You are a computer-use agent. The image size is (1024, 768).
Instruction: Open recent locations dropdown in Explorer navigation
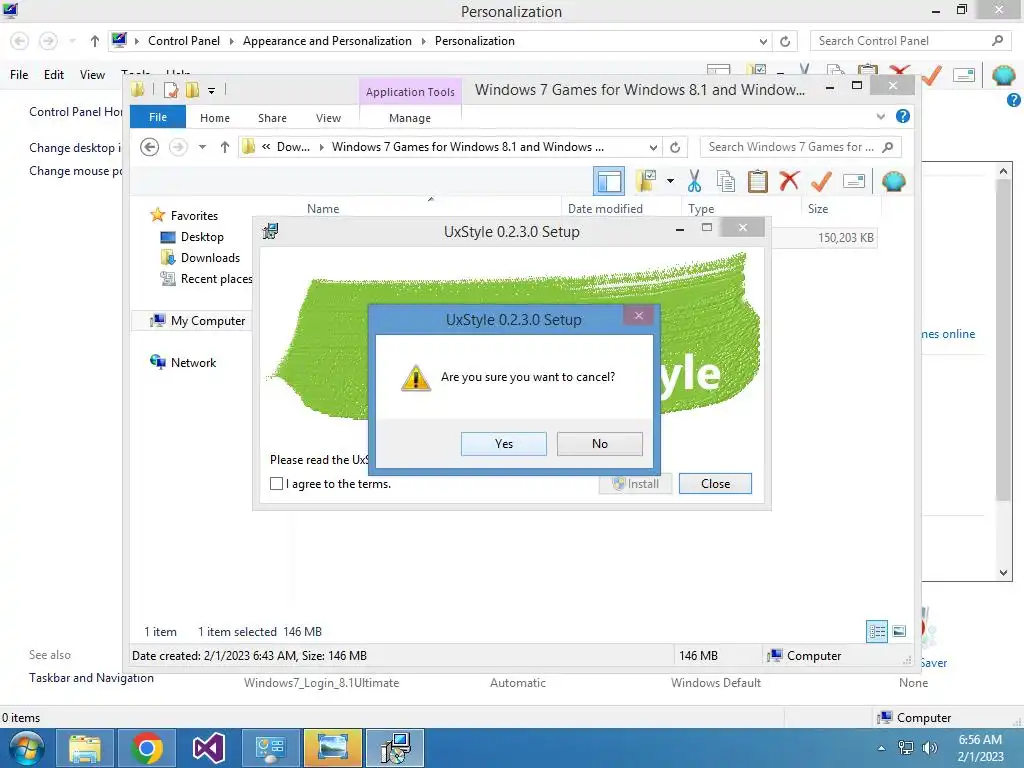tap(202, 147)
